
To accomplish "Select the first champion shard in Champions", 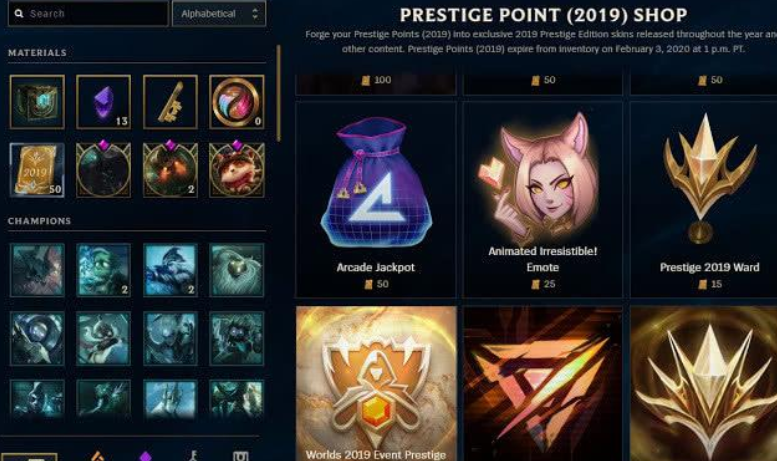I will click(x=37, y=270).
